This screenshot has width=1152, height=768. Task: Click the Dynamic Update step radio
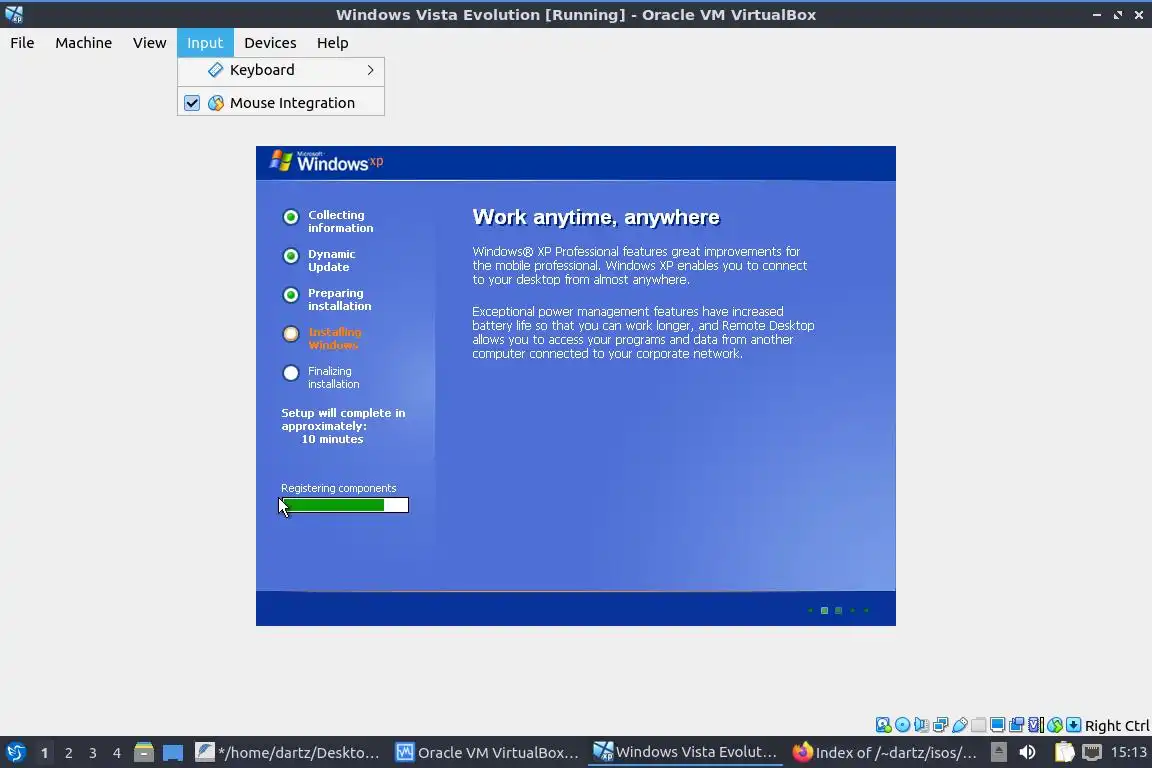291,256
